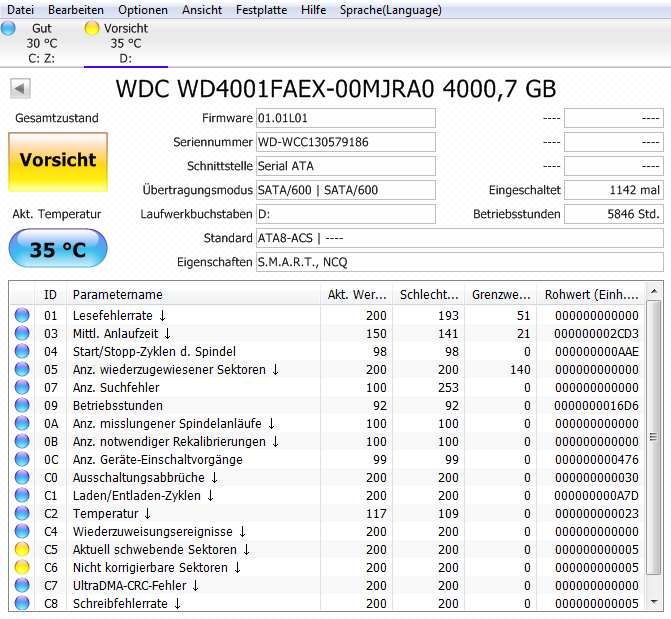Click status icon of C2 Temperatur row

coord(22,513)
